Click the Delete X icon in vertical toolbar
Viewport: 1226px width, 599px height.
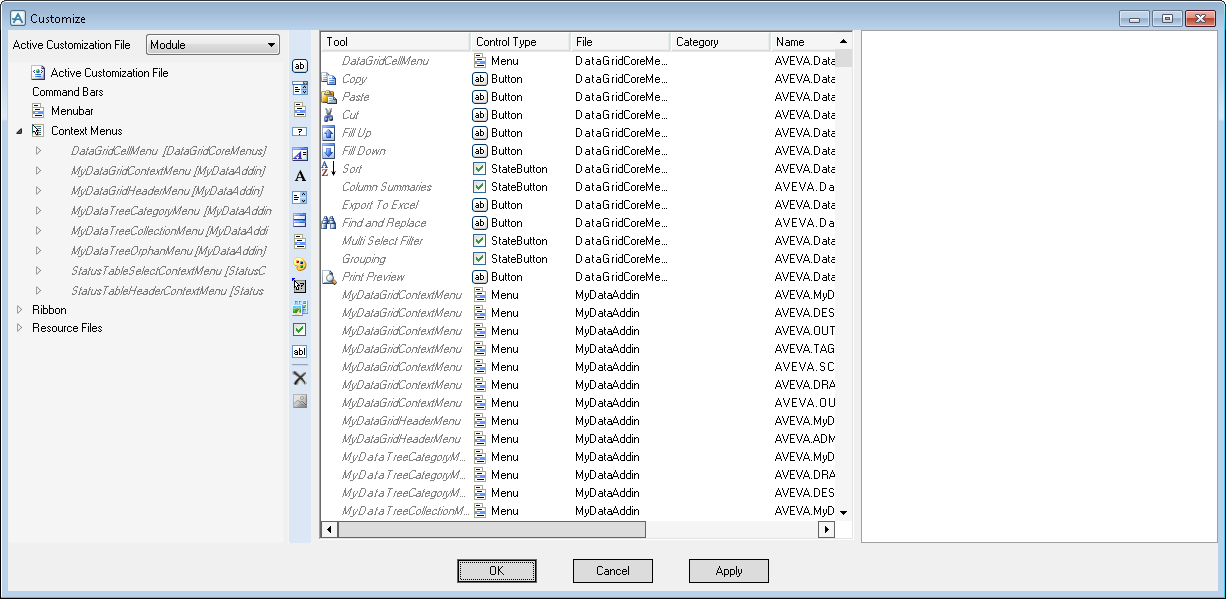(x=299, y=378)
